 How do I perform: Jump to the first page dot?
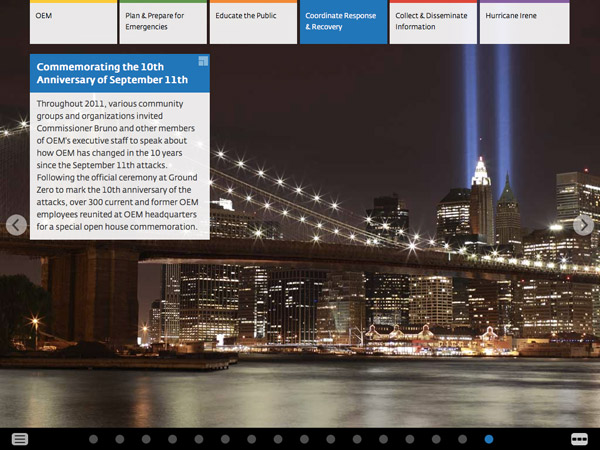(93, 439)
